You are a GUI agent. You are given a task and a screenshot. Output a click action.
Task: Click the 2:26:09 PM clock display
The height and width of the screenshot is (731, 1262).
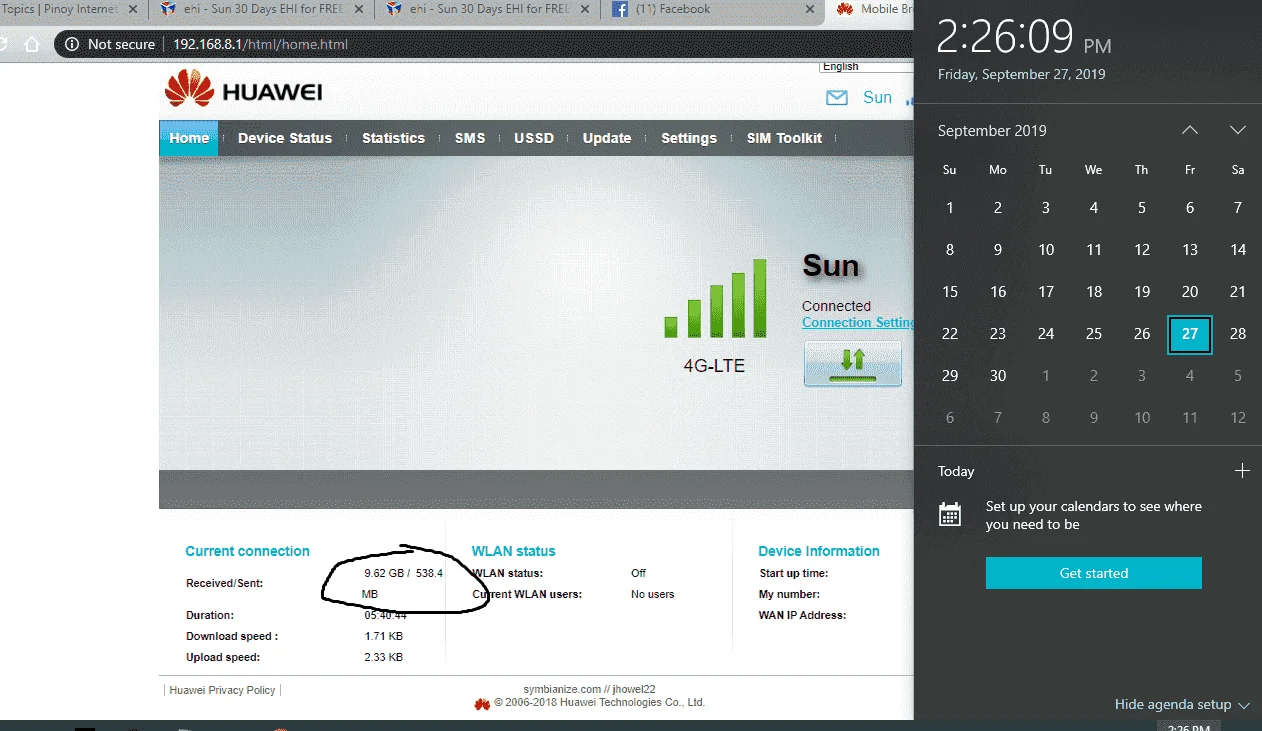click(1024, 37)
